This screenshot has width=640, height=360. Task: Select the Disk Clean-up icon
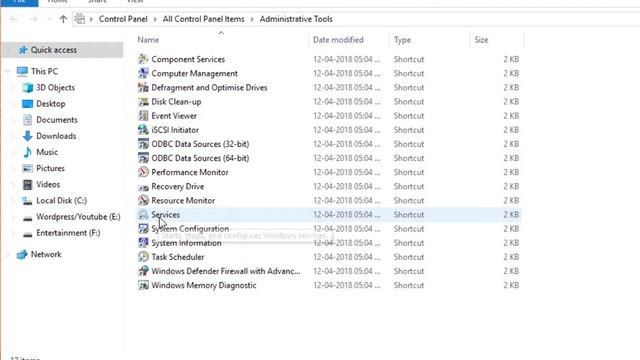tap(143, 102)
